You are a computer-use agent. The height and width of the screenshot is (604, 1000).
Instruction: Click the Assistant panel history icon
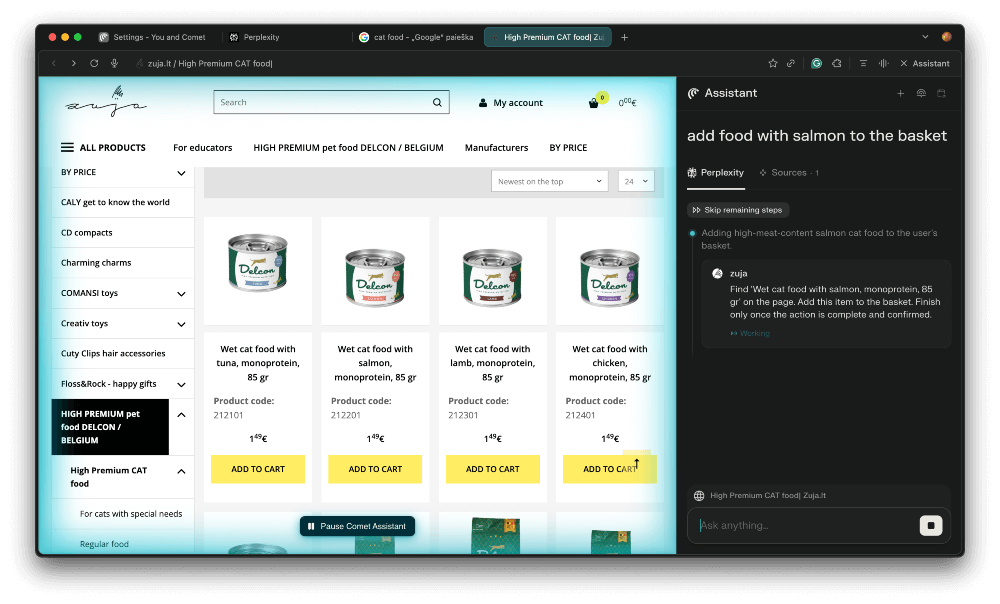(x=921, y=93)
